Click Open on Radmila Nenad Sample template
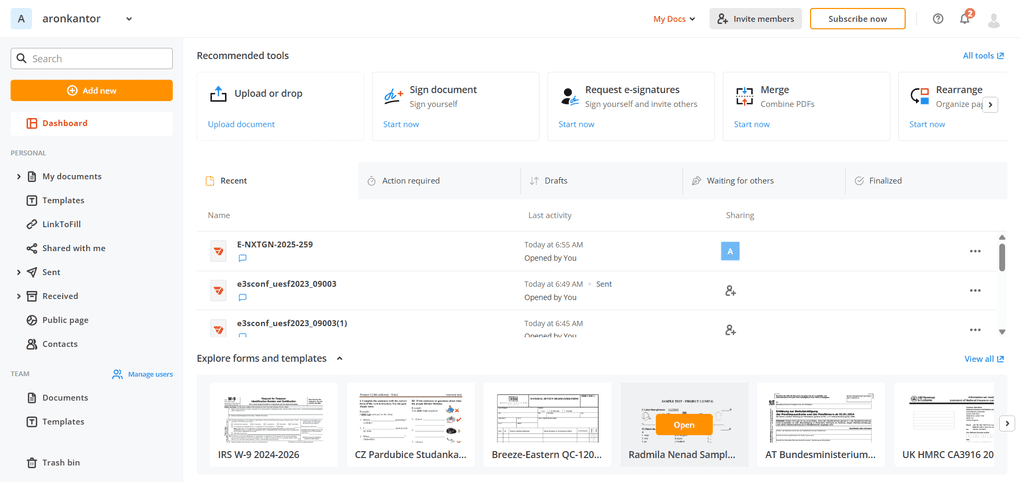Screen dimensions: 1020x482 684,425
